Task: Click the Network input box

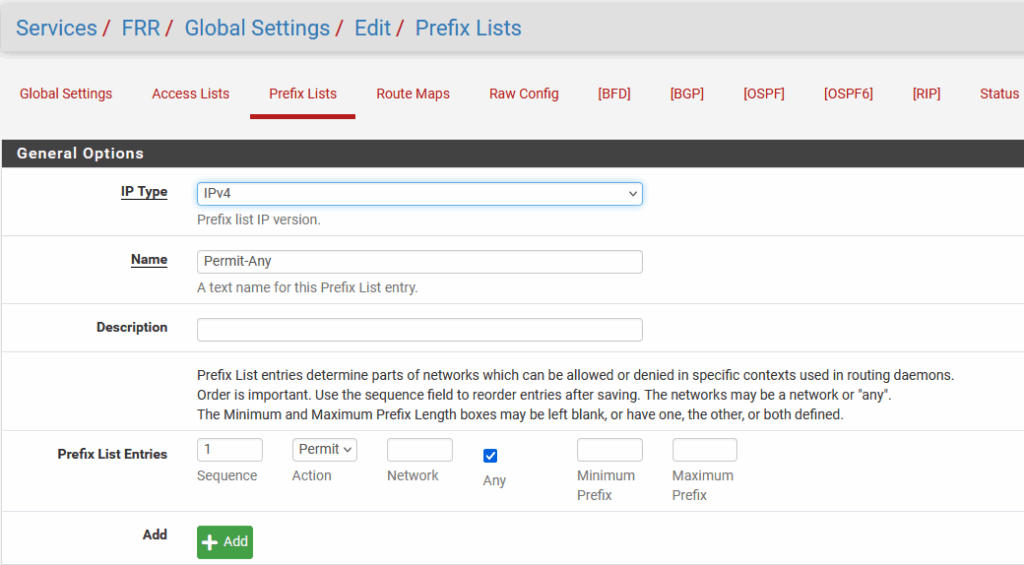Action: (x=420, y=450)
